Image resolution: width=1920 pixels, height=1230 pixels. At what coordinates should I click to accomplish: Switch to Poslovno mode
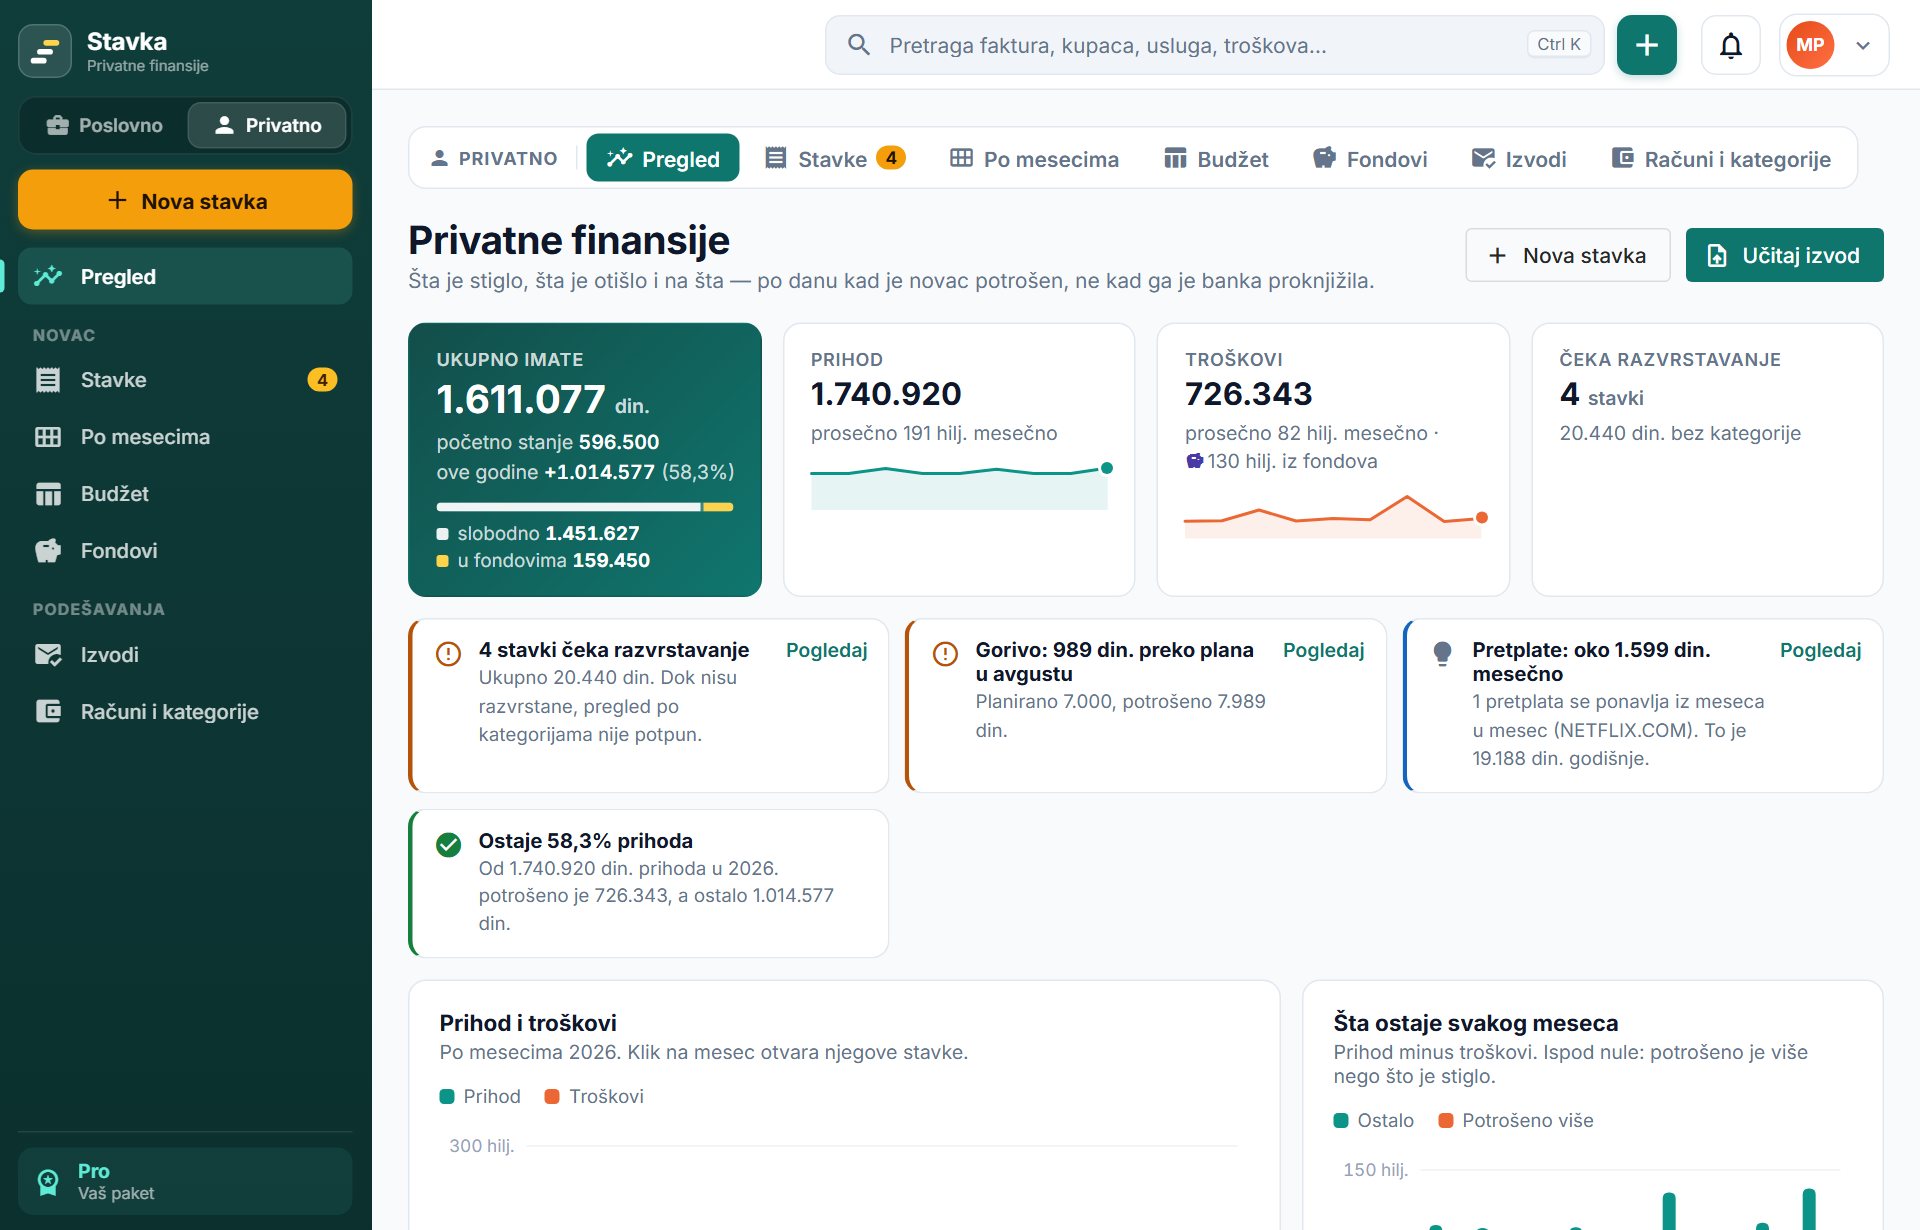(x=105, y=125)
